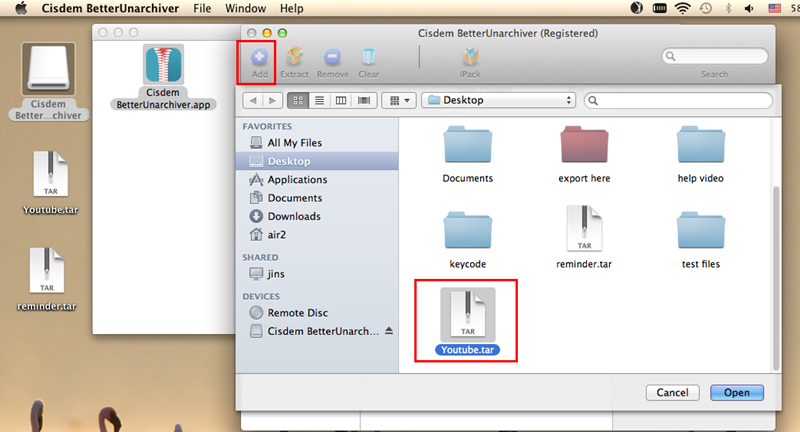
Task: Select the Cisdem BetterUnarchiver disk on desktop
Action: pos(48,82)
